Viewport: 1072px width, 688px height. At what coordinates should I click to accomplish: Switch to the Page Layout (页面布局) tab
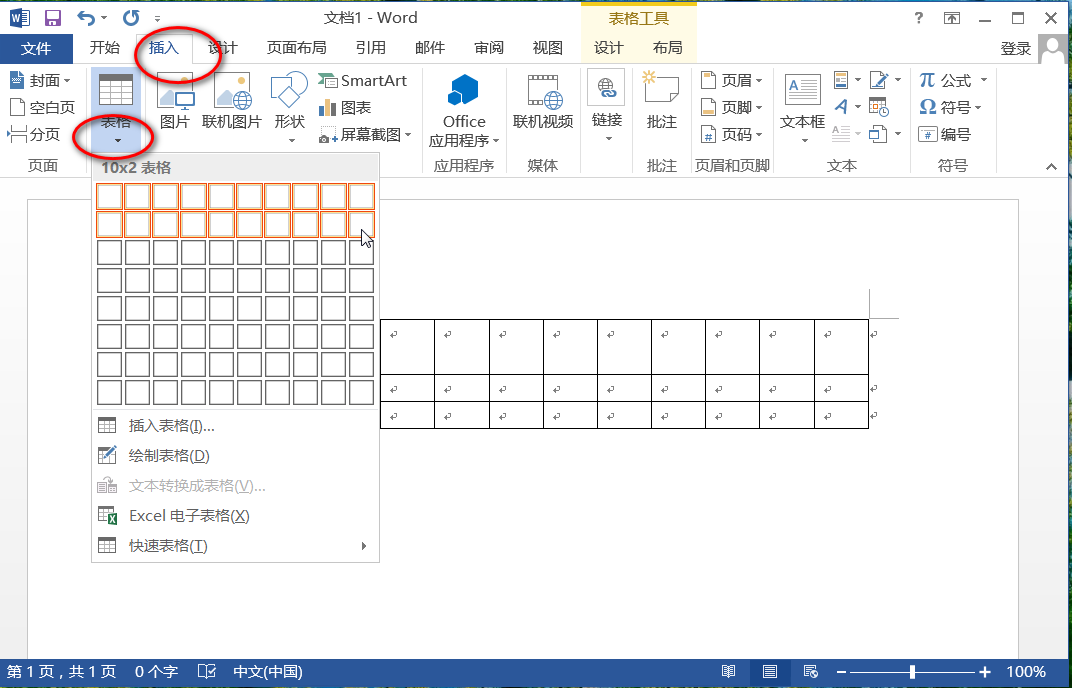coord(297,47)
